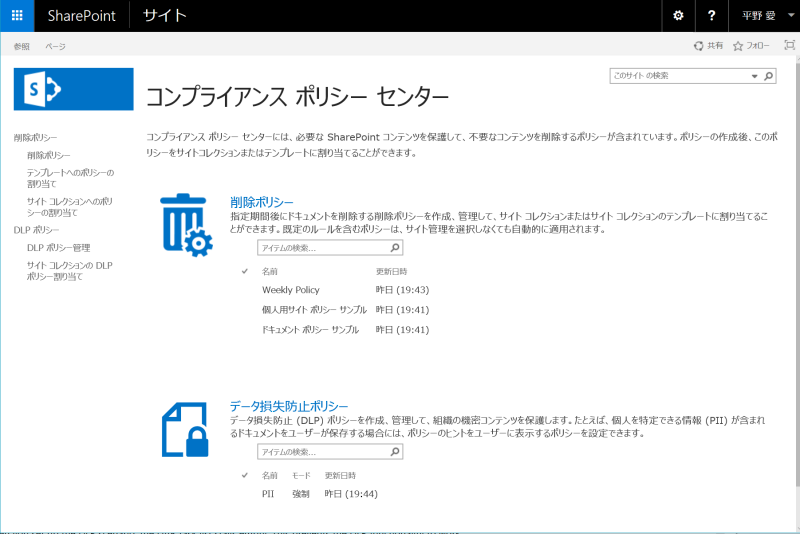Click search icon in deletion policy list
800x534 pixels.
(x=395, y=247)
